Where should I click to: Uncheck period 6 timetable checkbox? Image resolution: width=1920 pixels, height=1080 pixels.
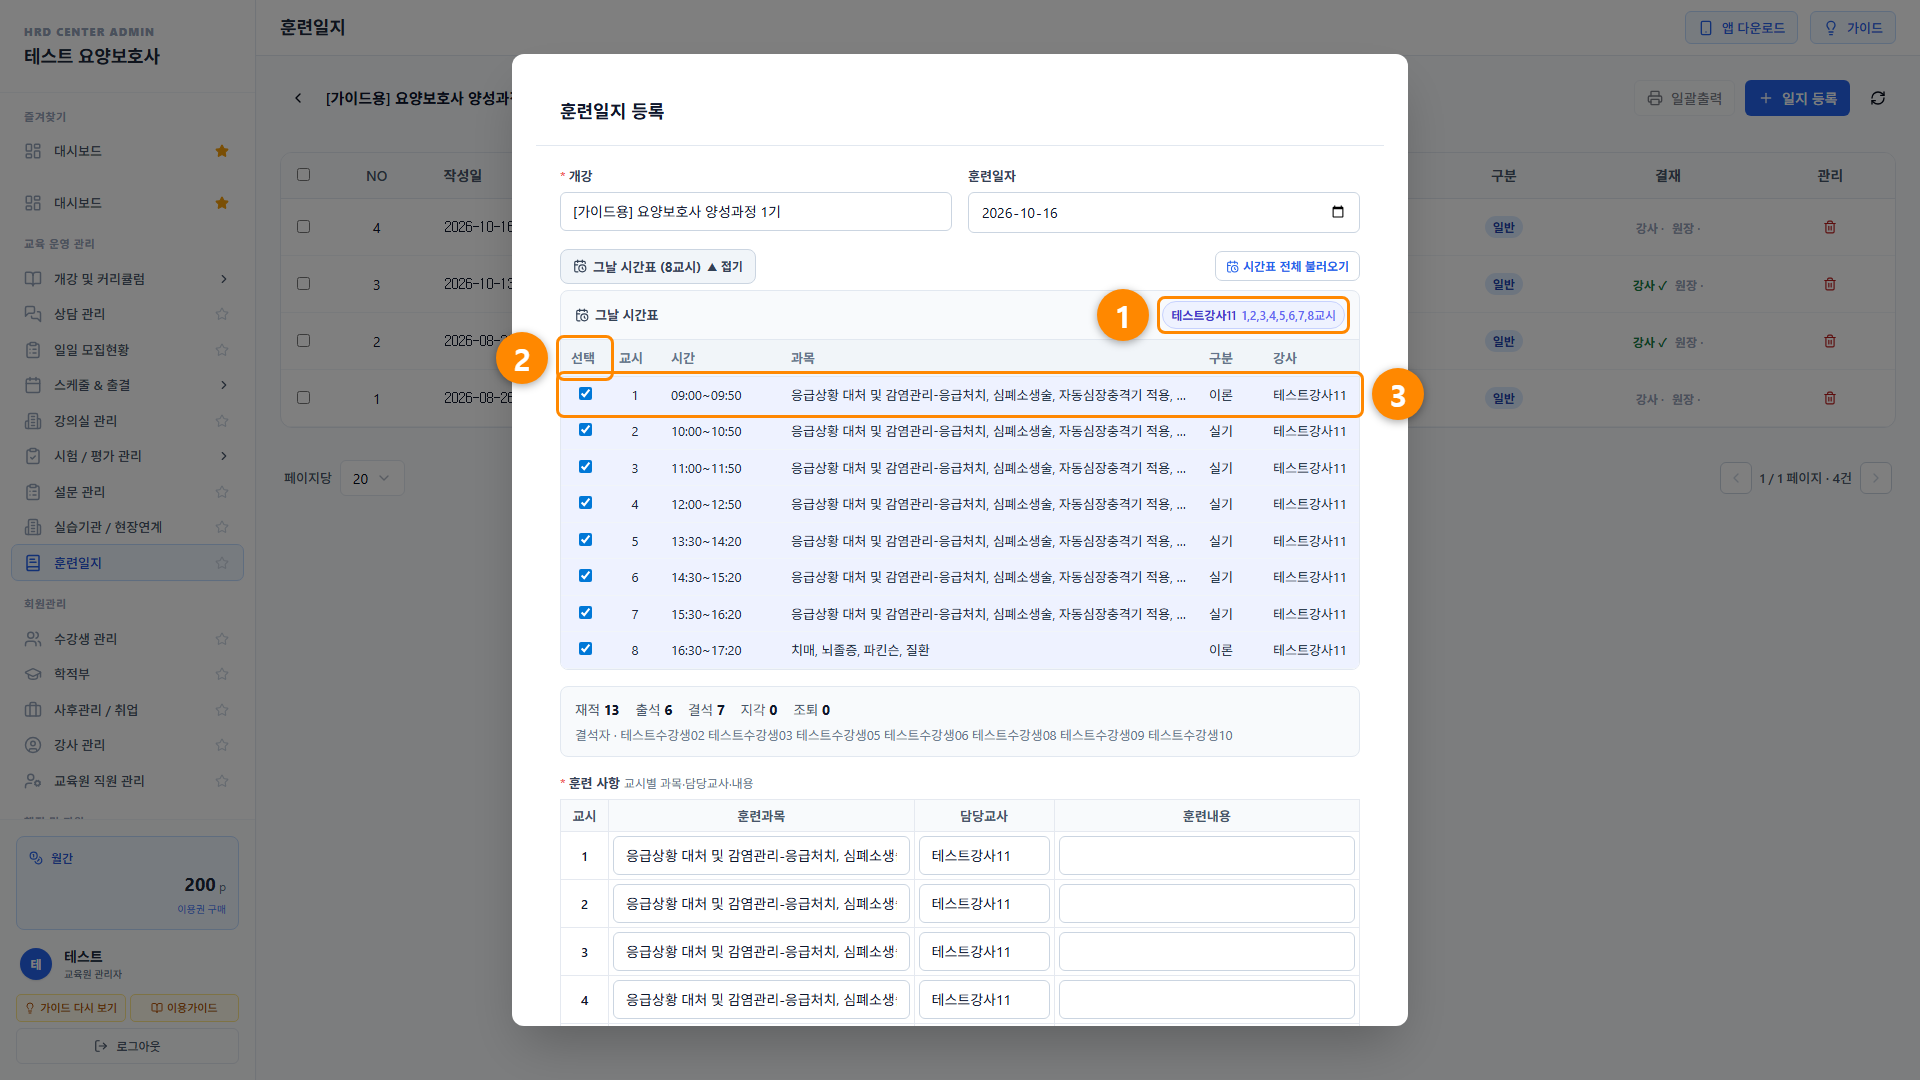pos(585,576)
